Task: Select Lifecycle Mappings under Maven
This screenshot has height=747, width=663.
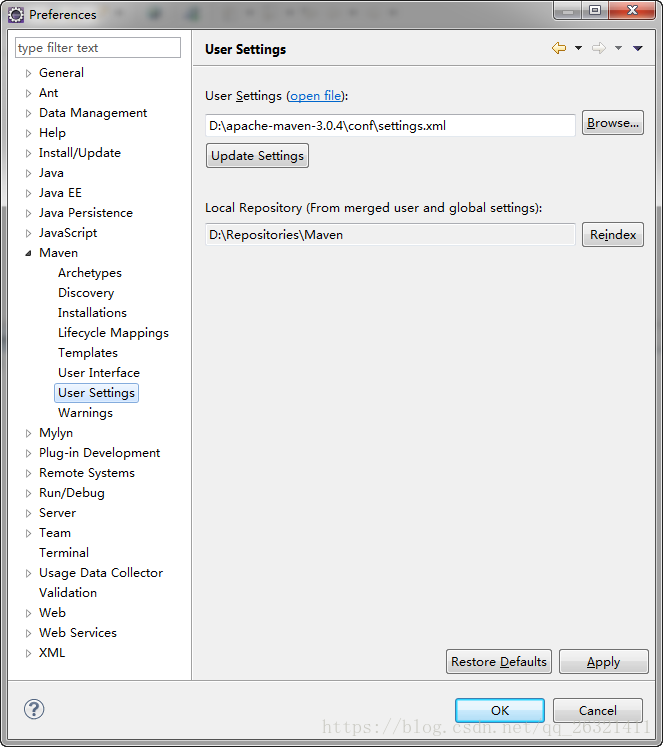Action: click(113, 333)
